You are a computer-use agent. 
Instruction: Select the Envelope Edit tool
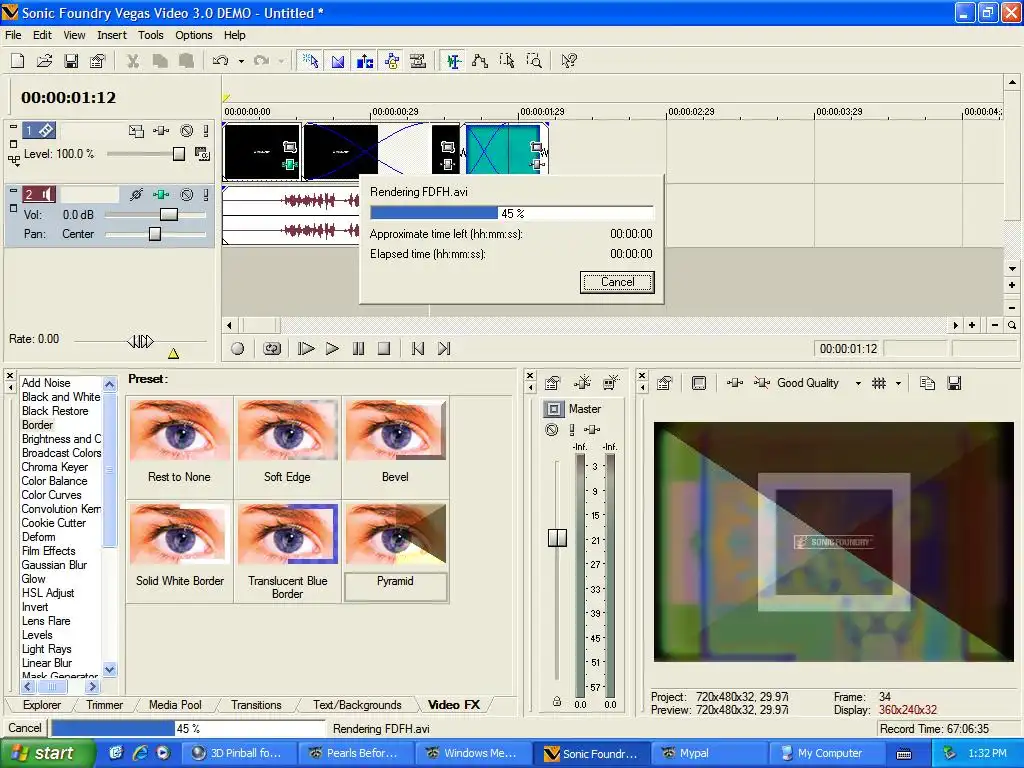(479, 61)
